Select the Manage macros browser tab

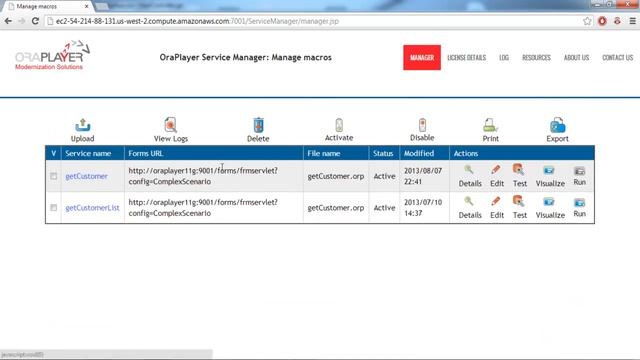pyautogui.click(x=48, y=7)
